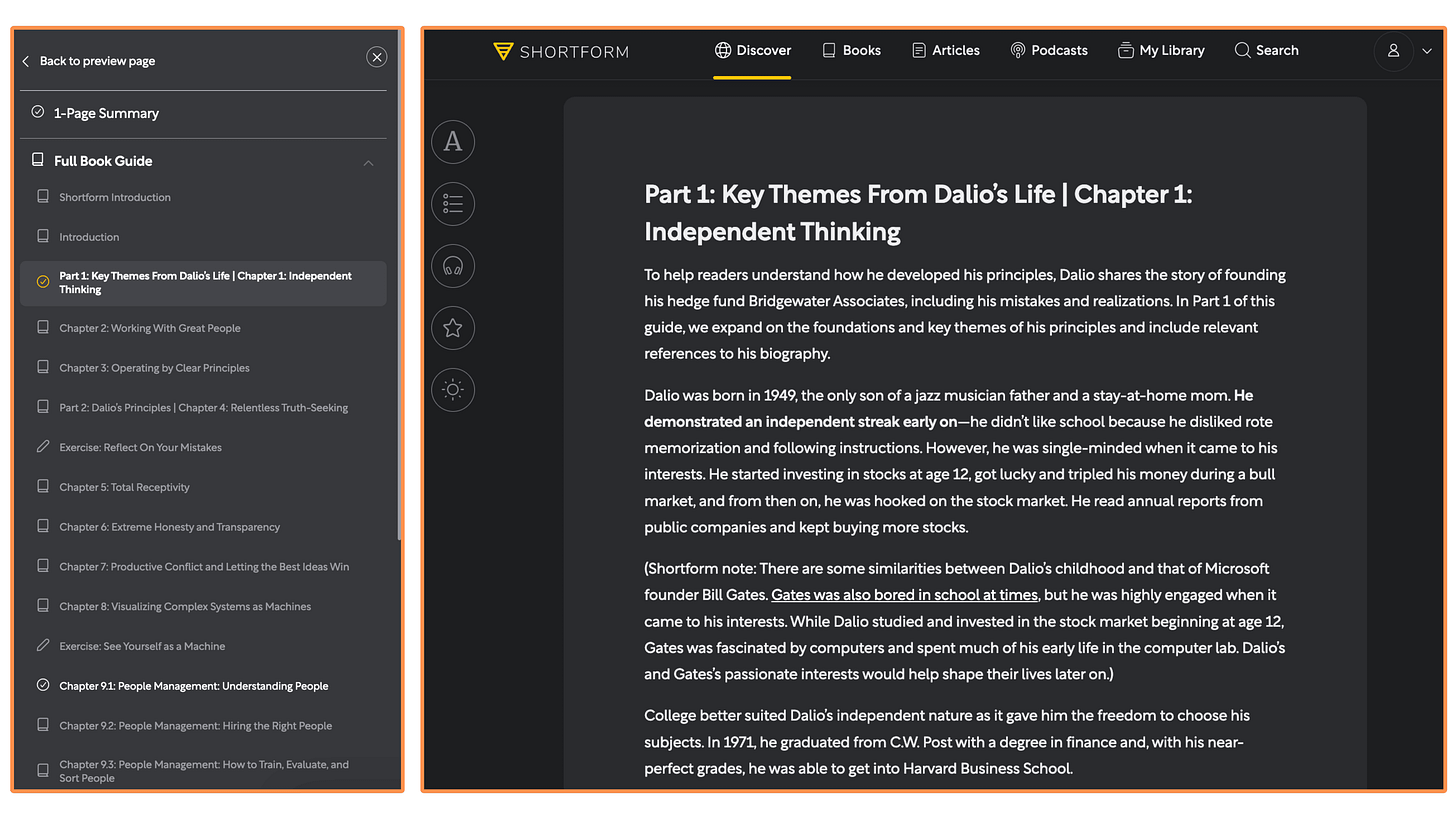Screen dimensions: 1456x819
Task: Star this book guide as a favorite
Action: (x=452, y=328)
